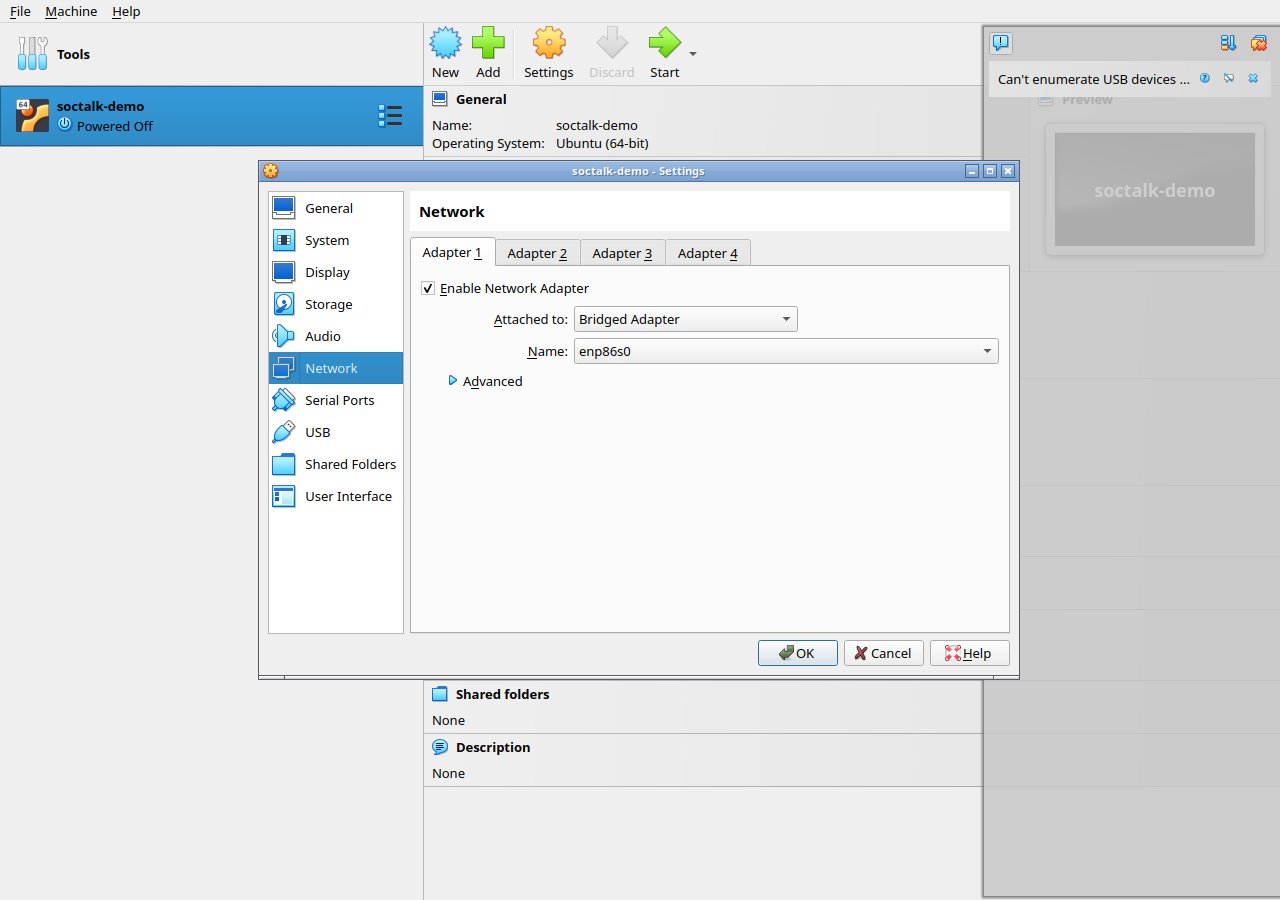This screenshot has height=900, width=1280.
Task: Open the System settings category
Action: click(336, 240)
